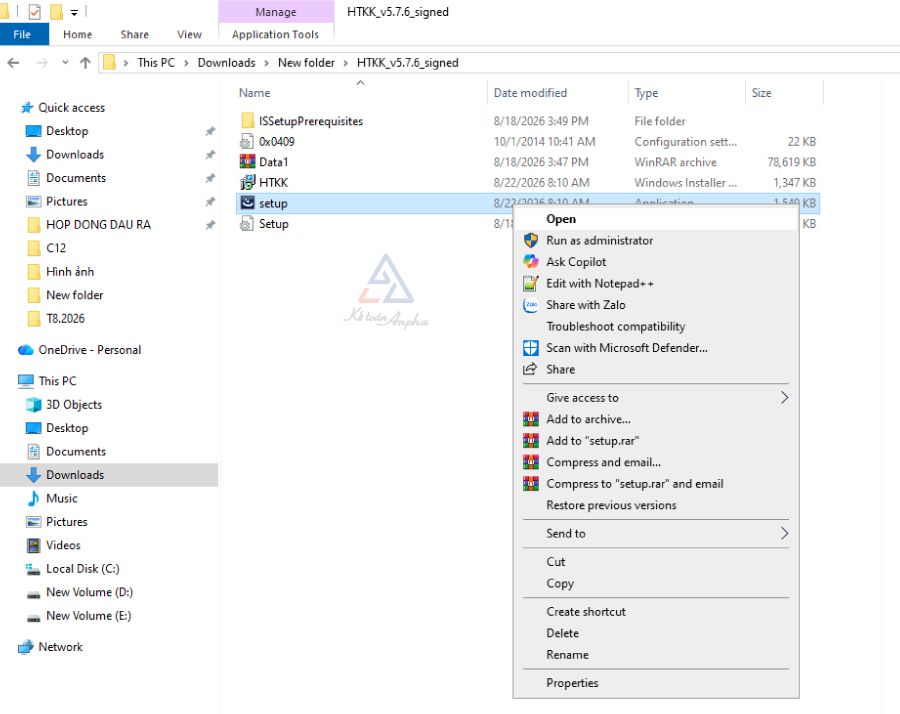This screenshot has height=714, width=900.
Task: Open the recent locations dropdown arrow
Action: pos(65,63)
